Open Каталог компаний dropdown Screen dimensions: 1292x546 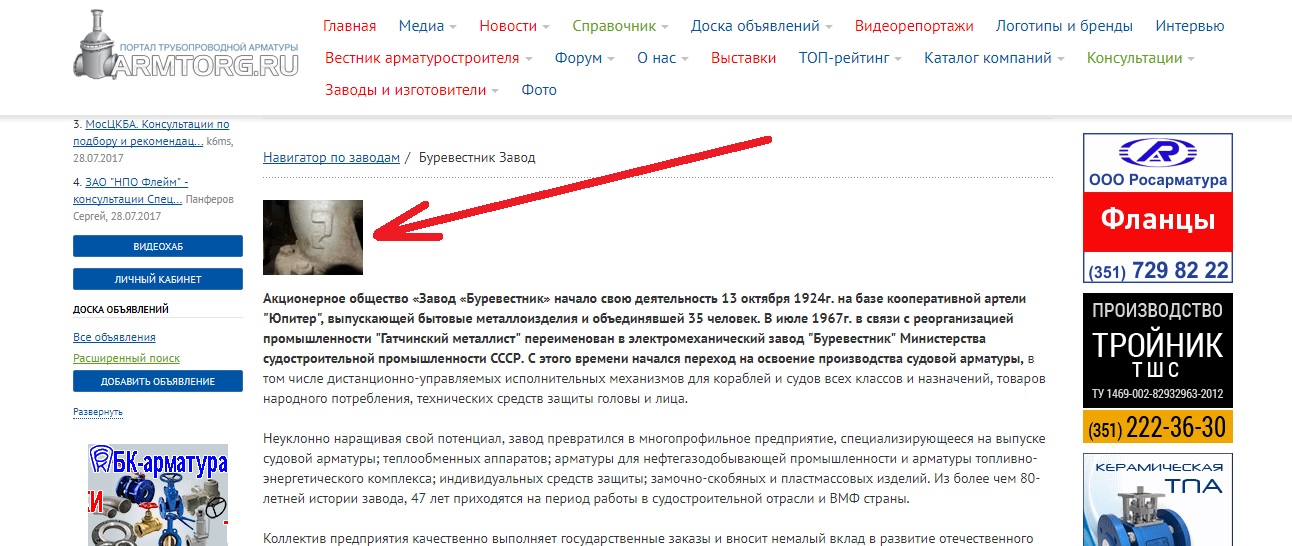[993, 58]
